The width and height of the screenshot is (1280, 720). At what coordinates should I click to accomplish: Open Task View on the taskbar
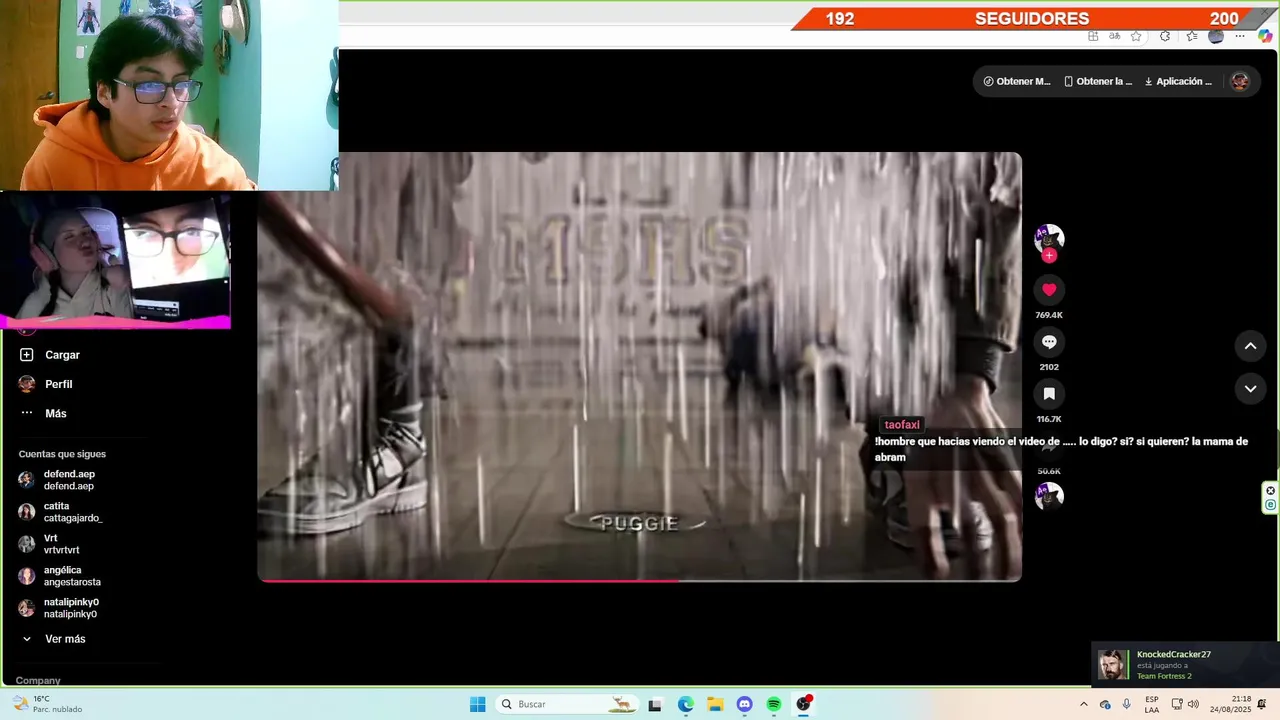click(655, 704)
